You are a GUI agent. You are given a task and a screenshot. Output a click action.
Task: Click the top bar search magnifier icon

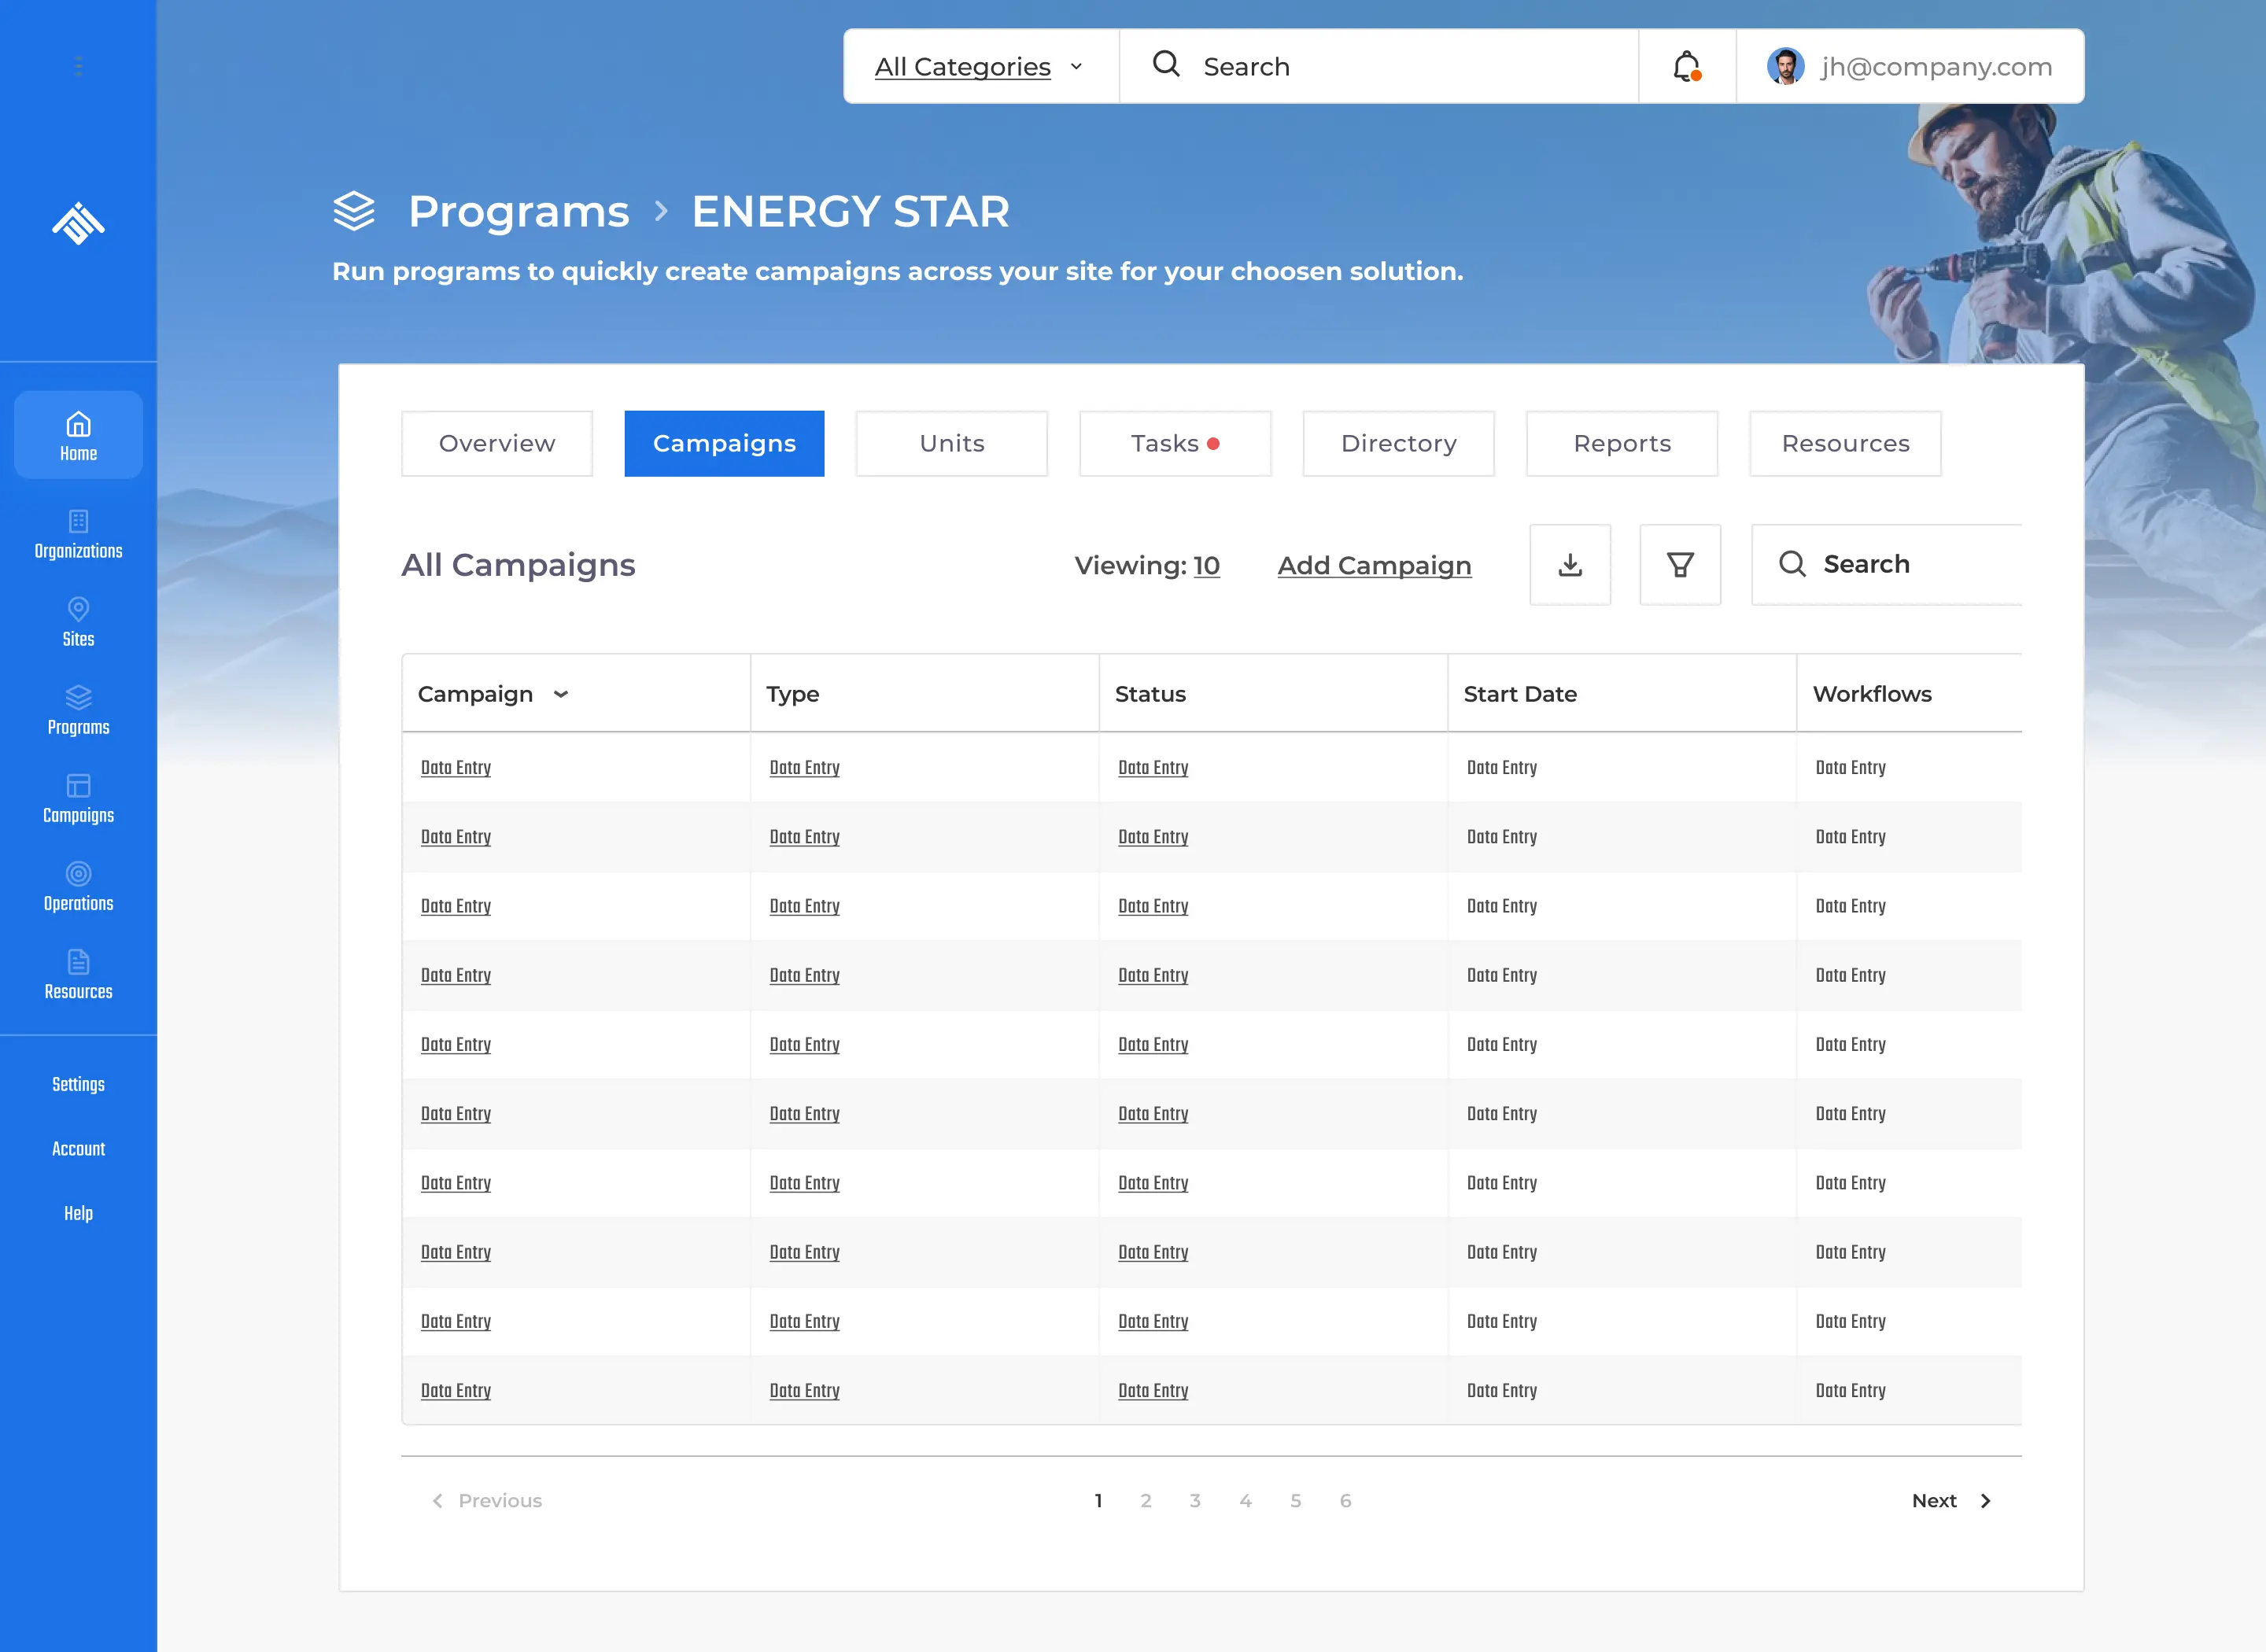(1166, 65)
